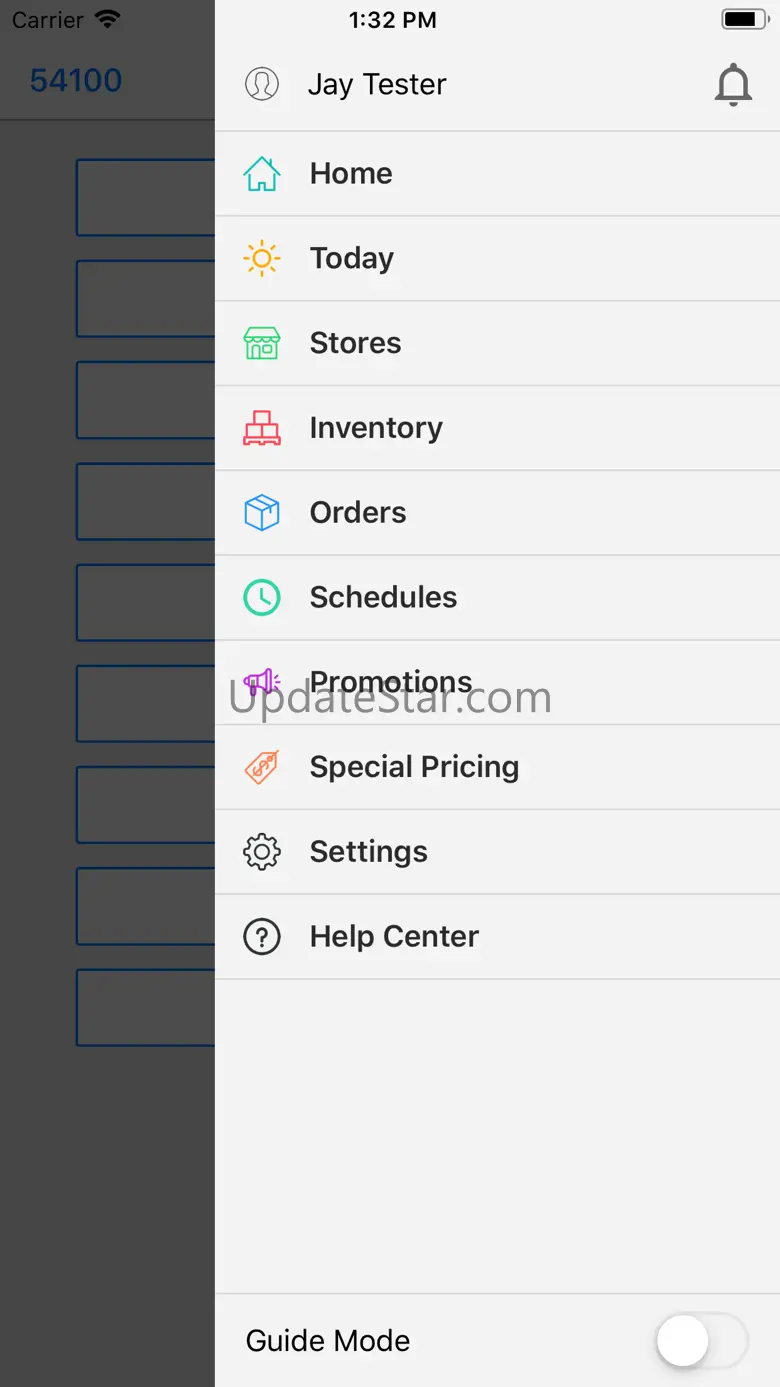
Task: Click the Today sun icon
Action: tap(262, 258)
